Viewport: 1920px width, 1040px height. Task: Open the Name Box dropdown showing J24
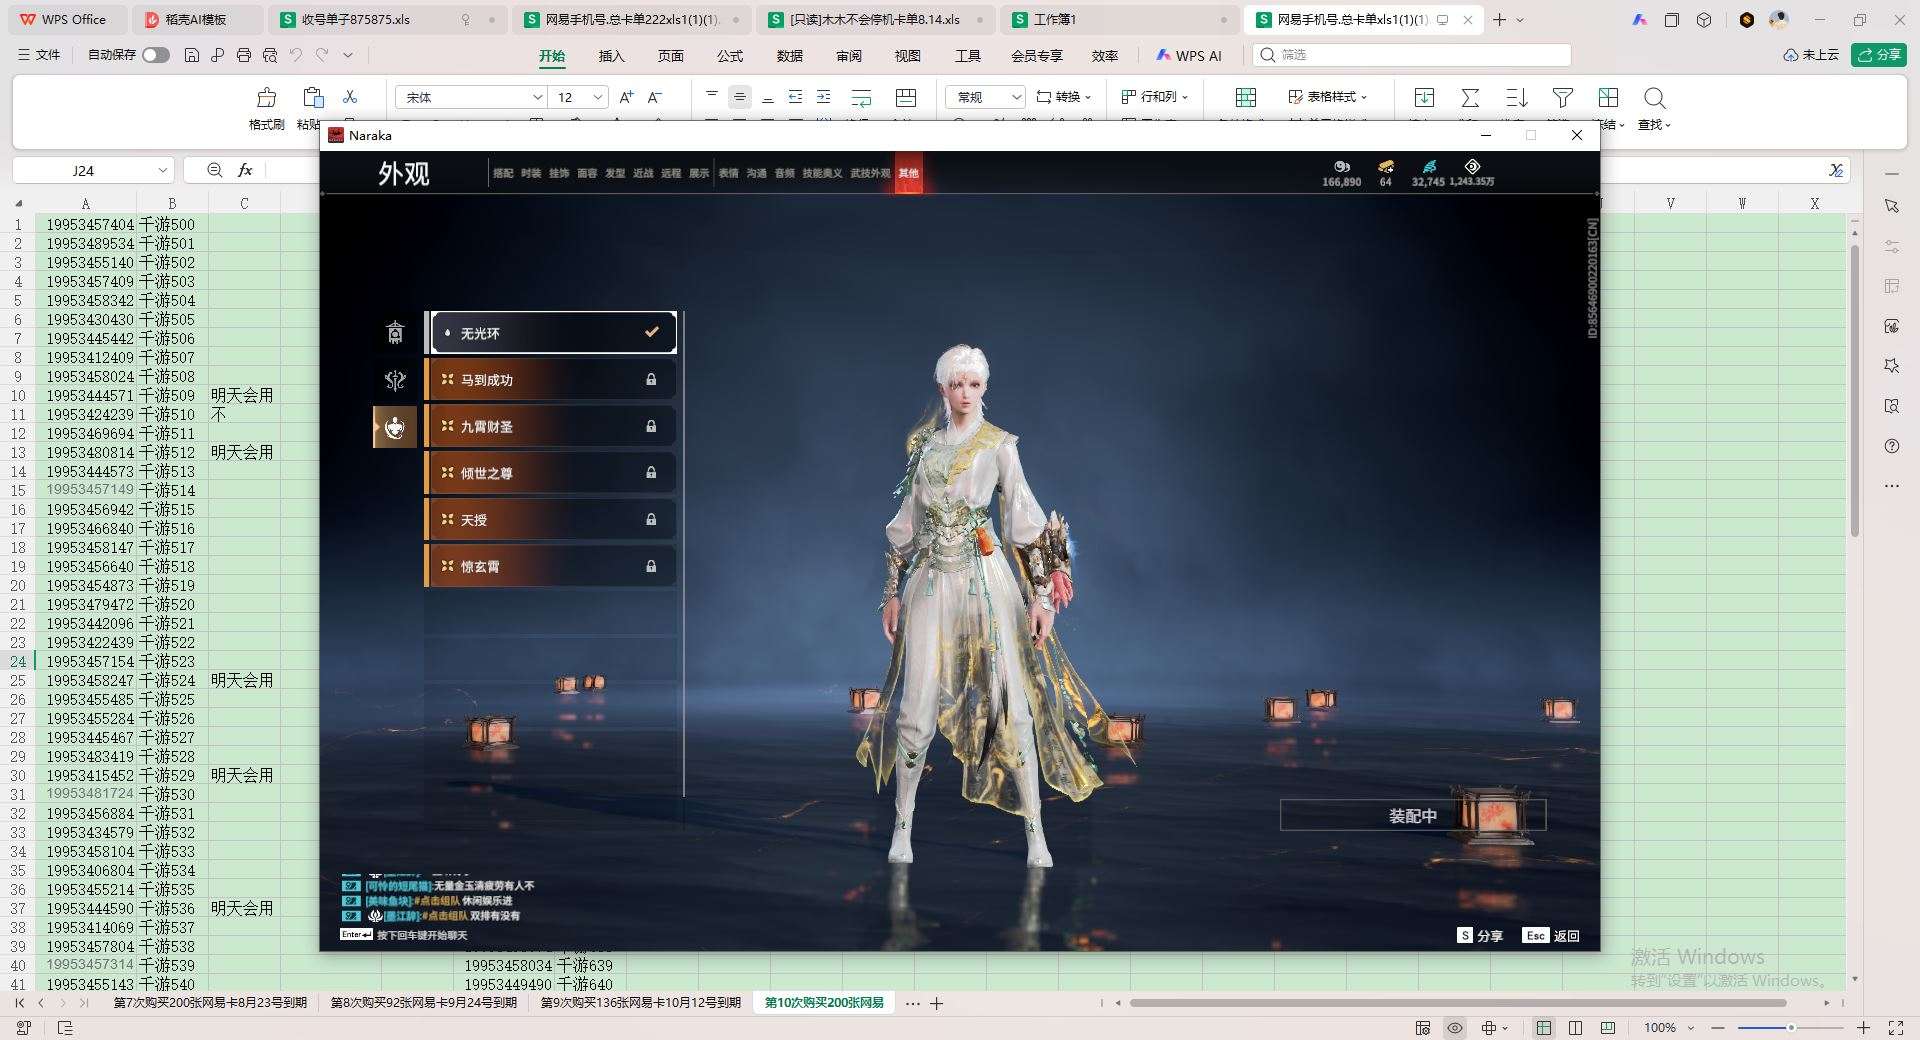coord(162,171)
